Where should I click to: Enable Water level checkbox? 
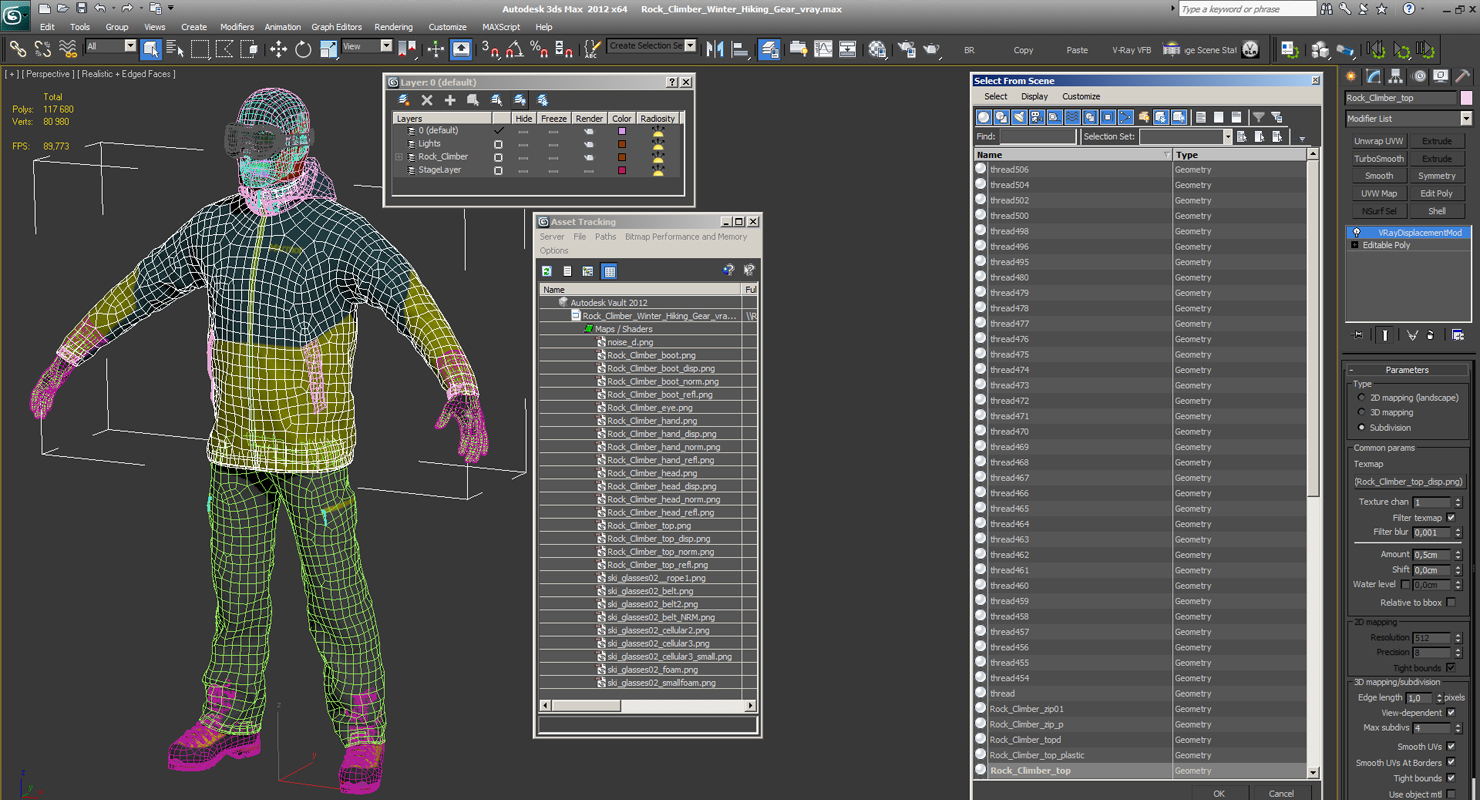click(x=1405, y=584)
